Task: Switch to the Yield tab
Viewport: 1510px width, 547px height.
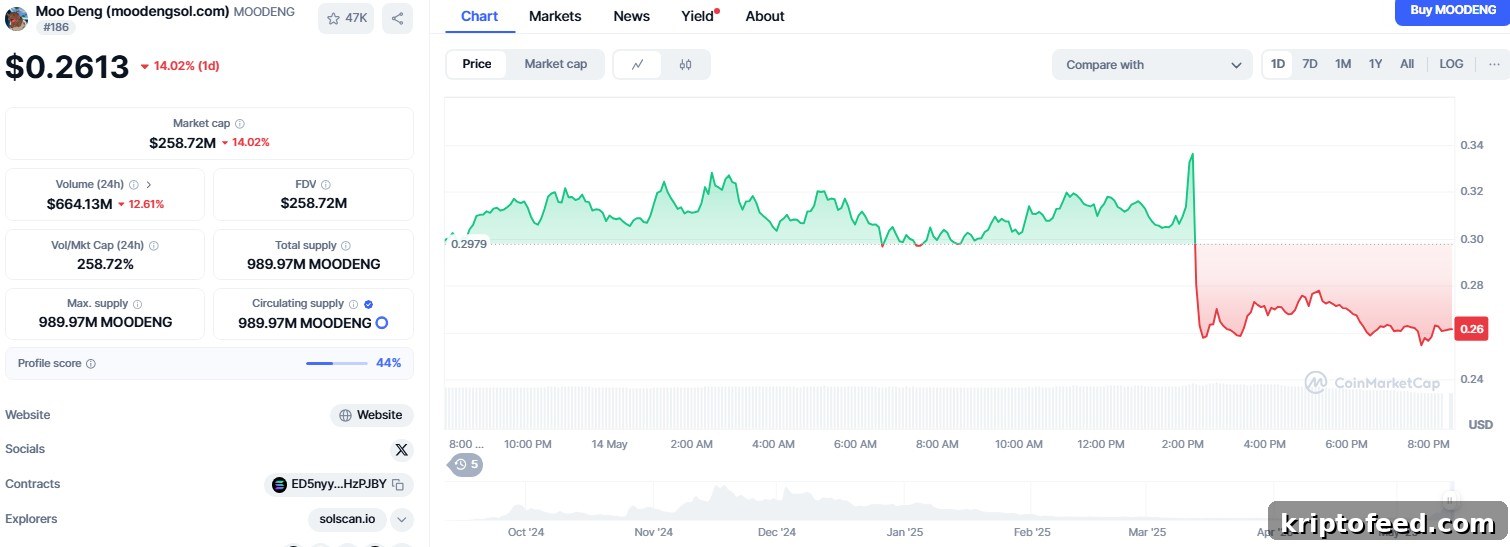Action: click(x=698, y=16)
